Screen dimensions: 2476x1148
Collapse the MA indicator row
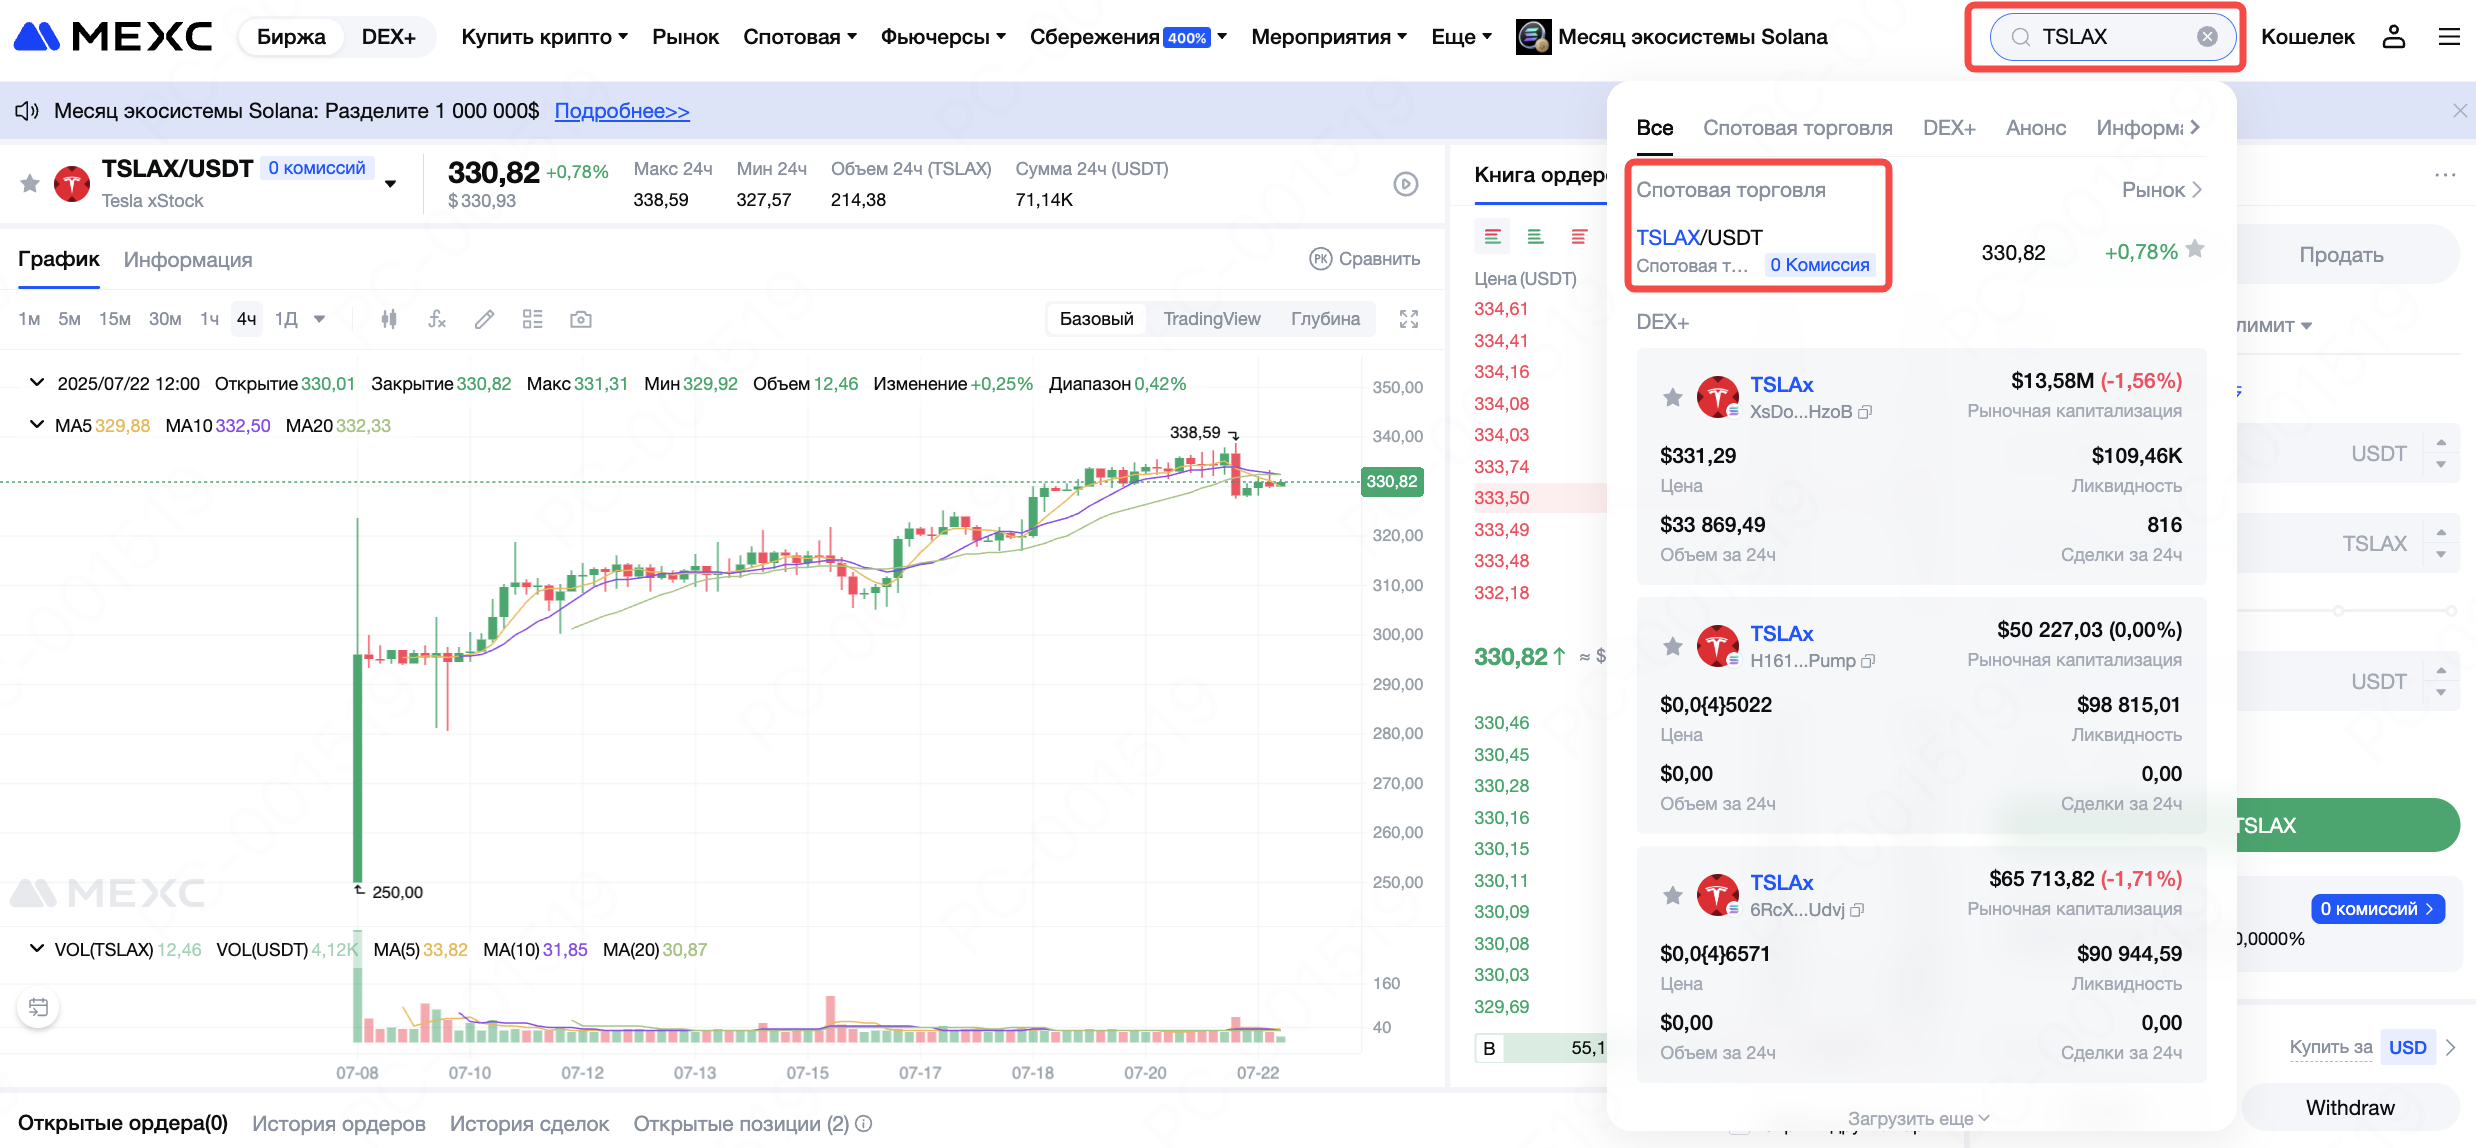(x=37, y=425)
